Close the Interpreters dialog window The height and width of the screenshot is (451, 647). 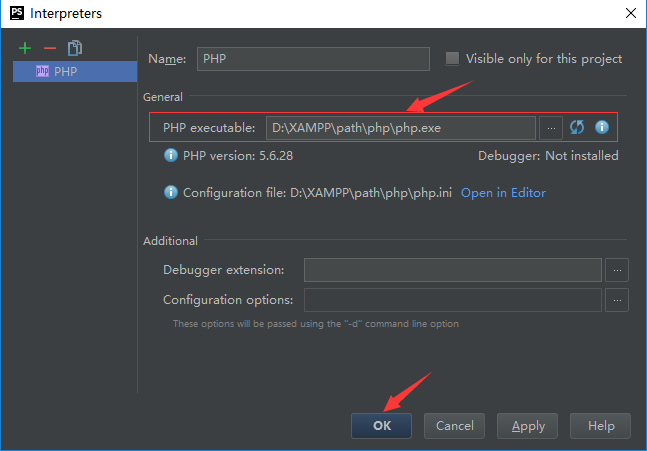coord(630,13)
